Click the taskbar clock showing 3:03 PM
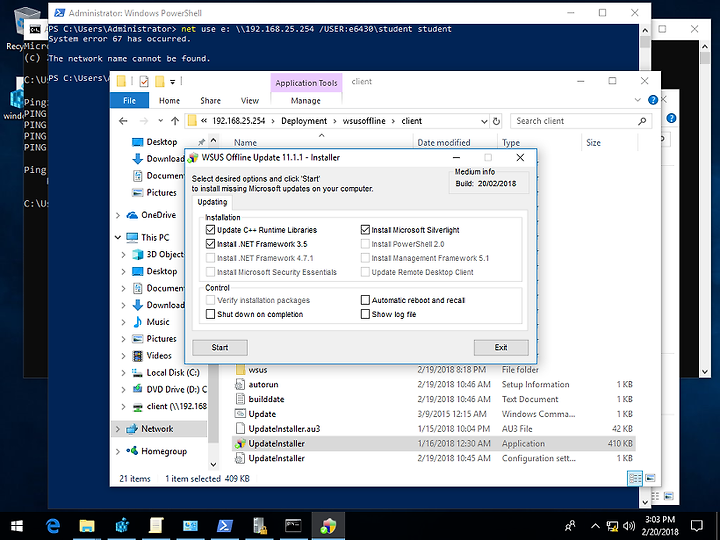 point(660,526)
